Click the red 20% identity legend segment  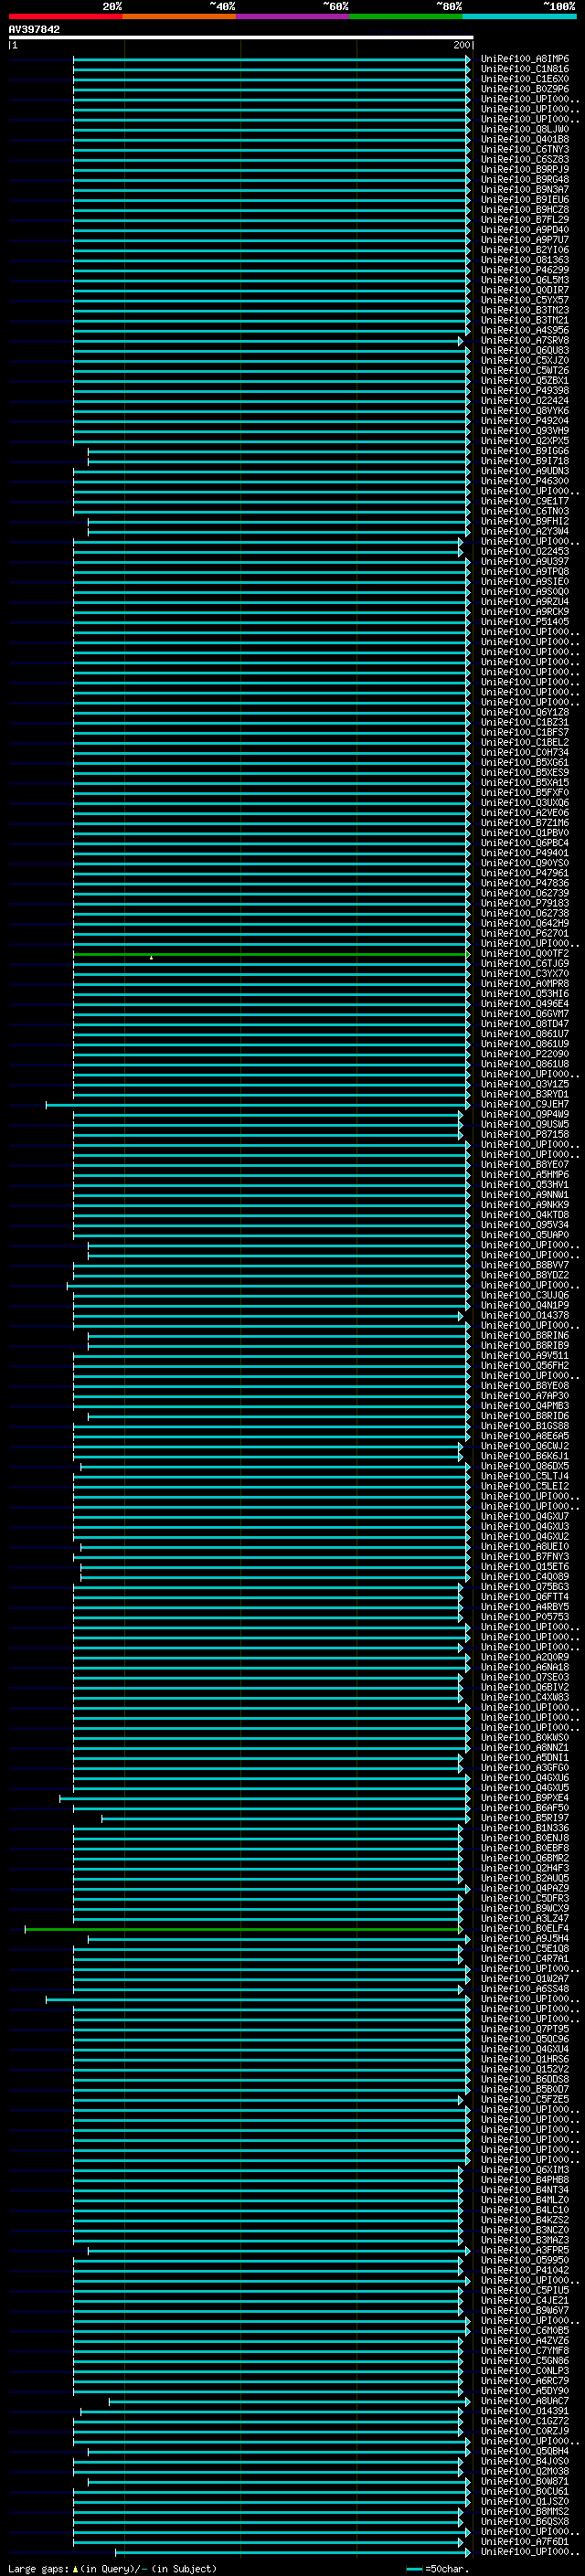point(66,16)
